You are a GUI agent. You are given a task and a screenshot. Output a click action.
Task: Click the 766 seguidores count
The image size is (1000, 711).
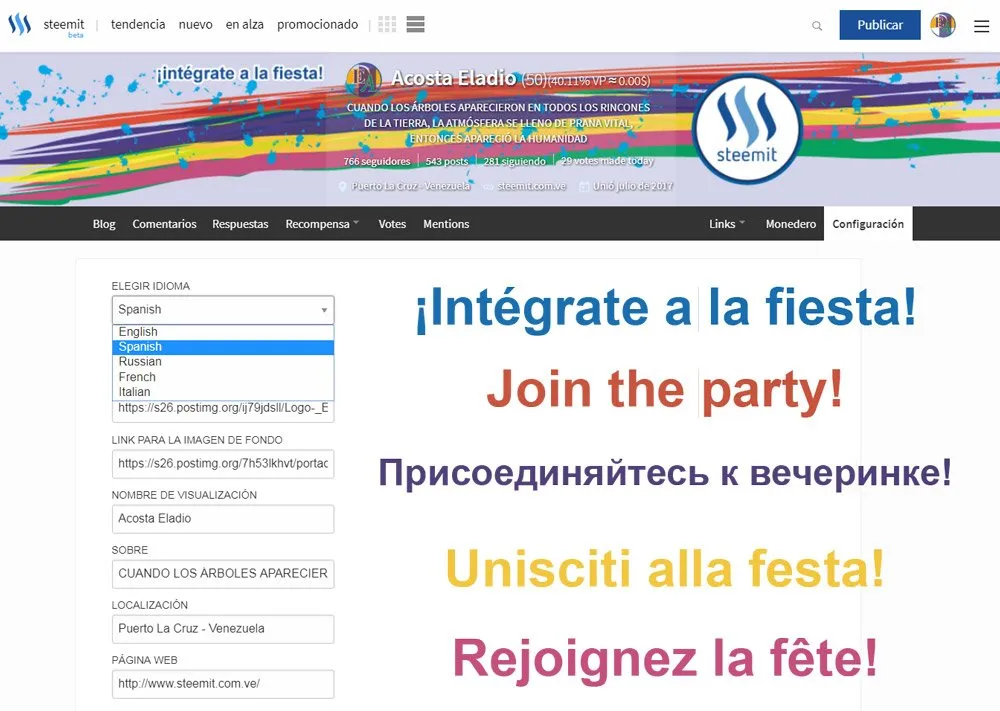[x=376, y=161]
